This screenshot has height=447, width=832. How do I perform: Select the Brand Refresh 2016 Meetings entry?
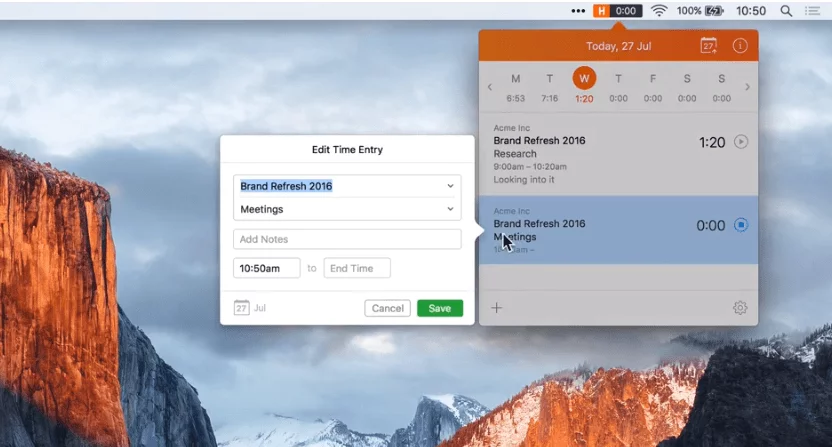[x=618, y=230]
